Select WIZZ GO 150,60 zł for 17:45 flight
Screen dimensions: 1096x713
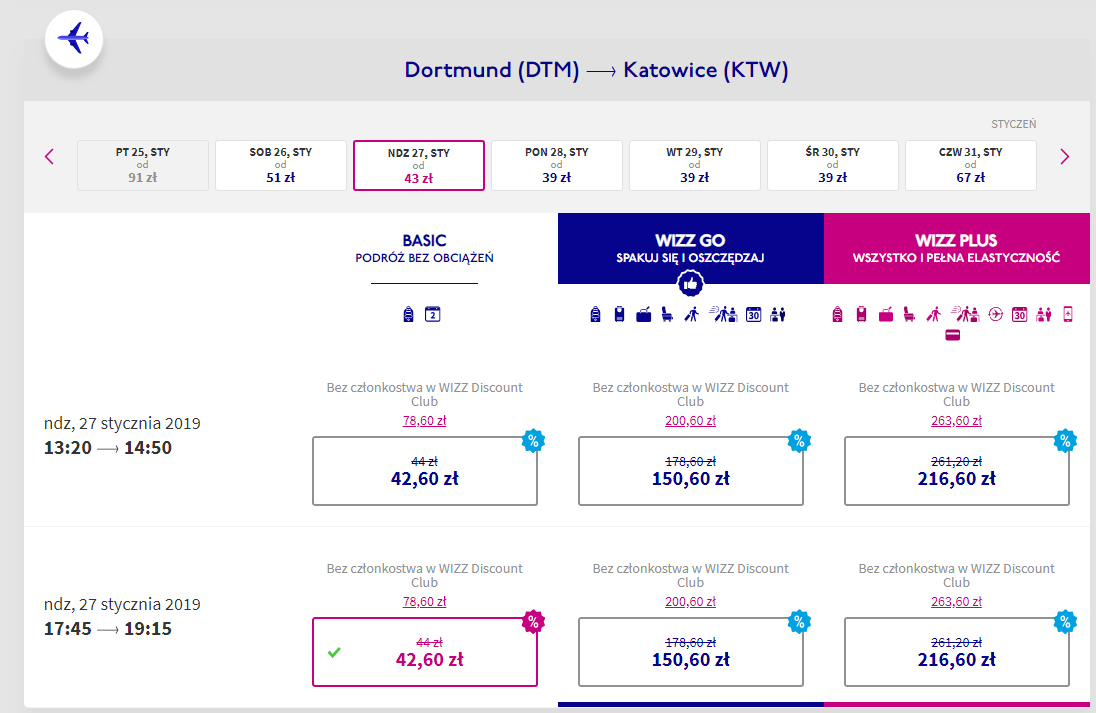(690, 652)
